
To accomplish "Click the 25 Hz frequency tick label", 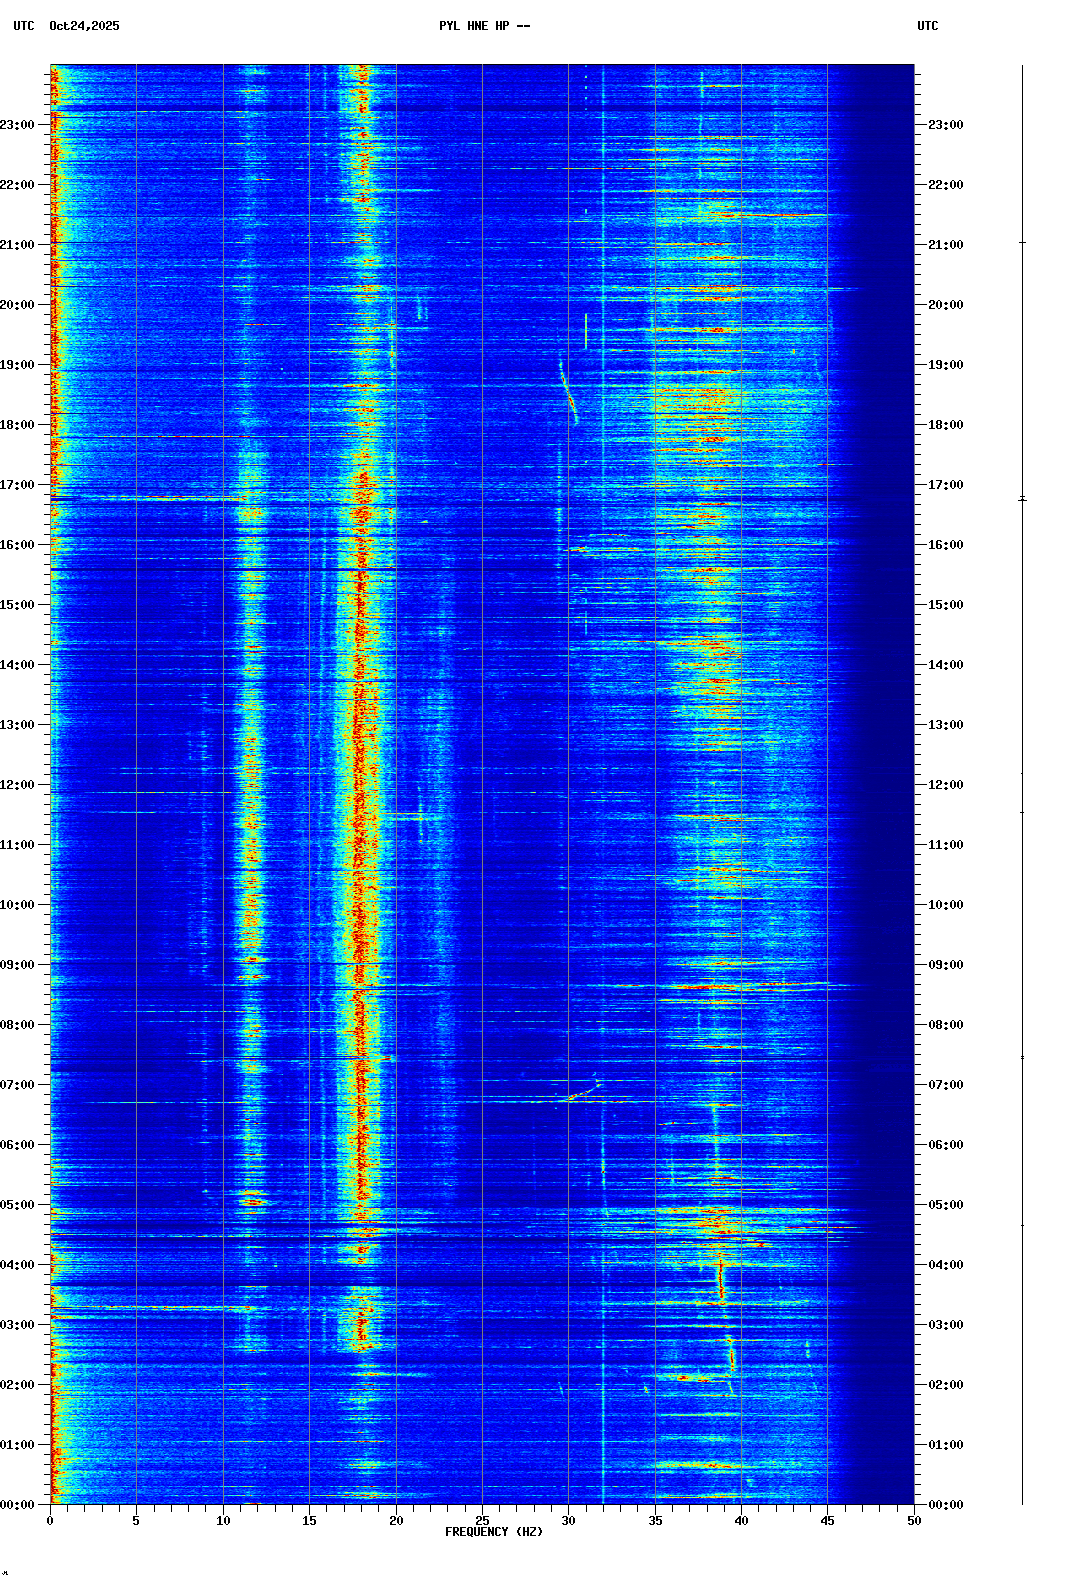I will point(482,1521).
